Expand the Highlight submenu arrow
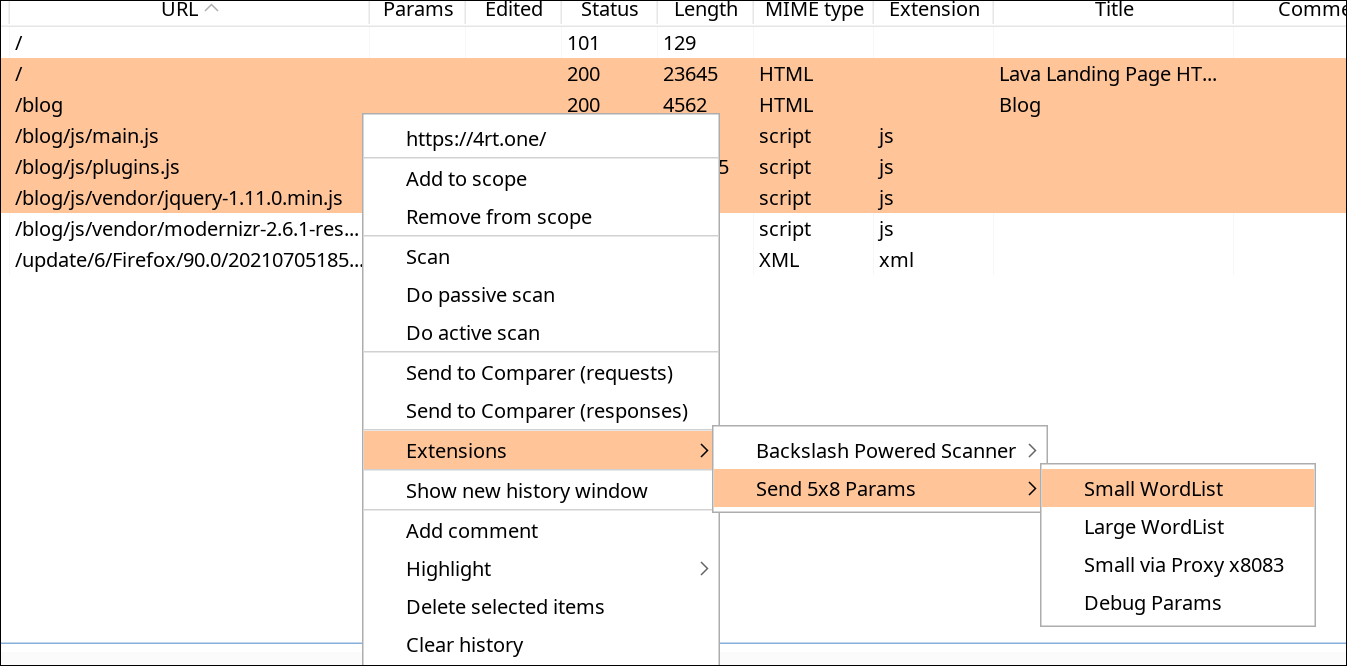This screenshot has height=666, width=1347. point(705,569)
